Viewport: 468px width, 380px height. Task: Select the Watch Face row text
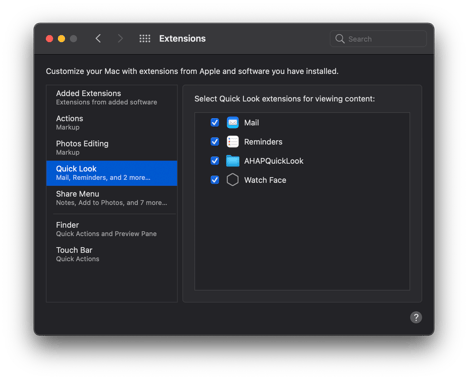pos(265,180)
